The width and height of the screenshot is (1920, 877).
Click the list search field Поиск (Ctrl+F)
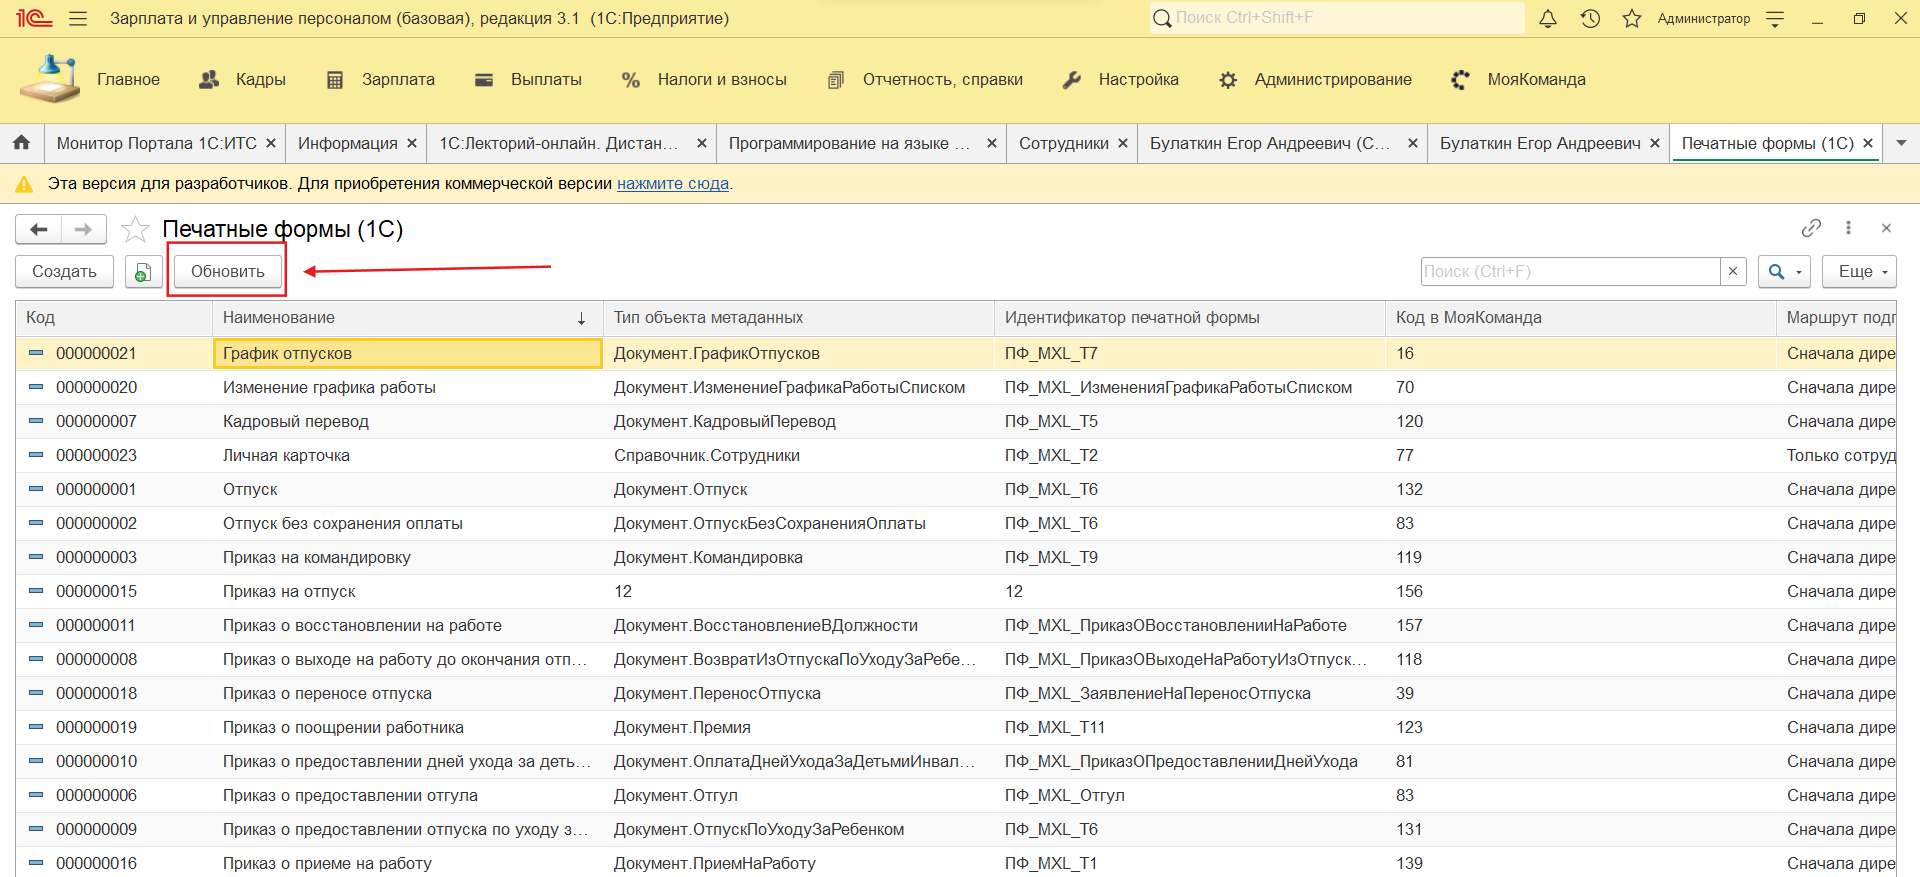tap(1570, 272)
